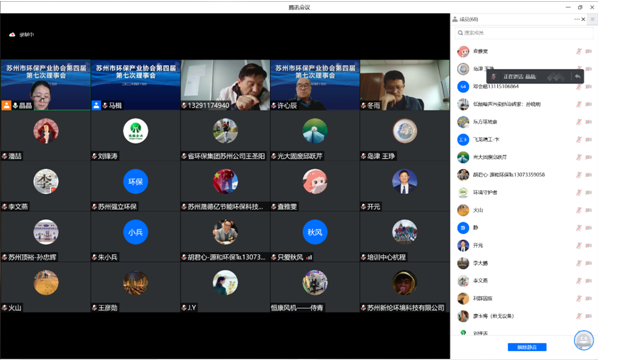This screenshot has width=618, height=360.
Task: Click the blue person badge beside 马楣
Action: [x=97, y=105]
